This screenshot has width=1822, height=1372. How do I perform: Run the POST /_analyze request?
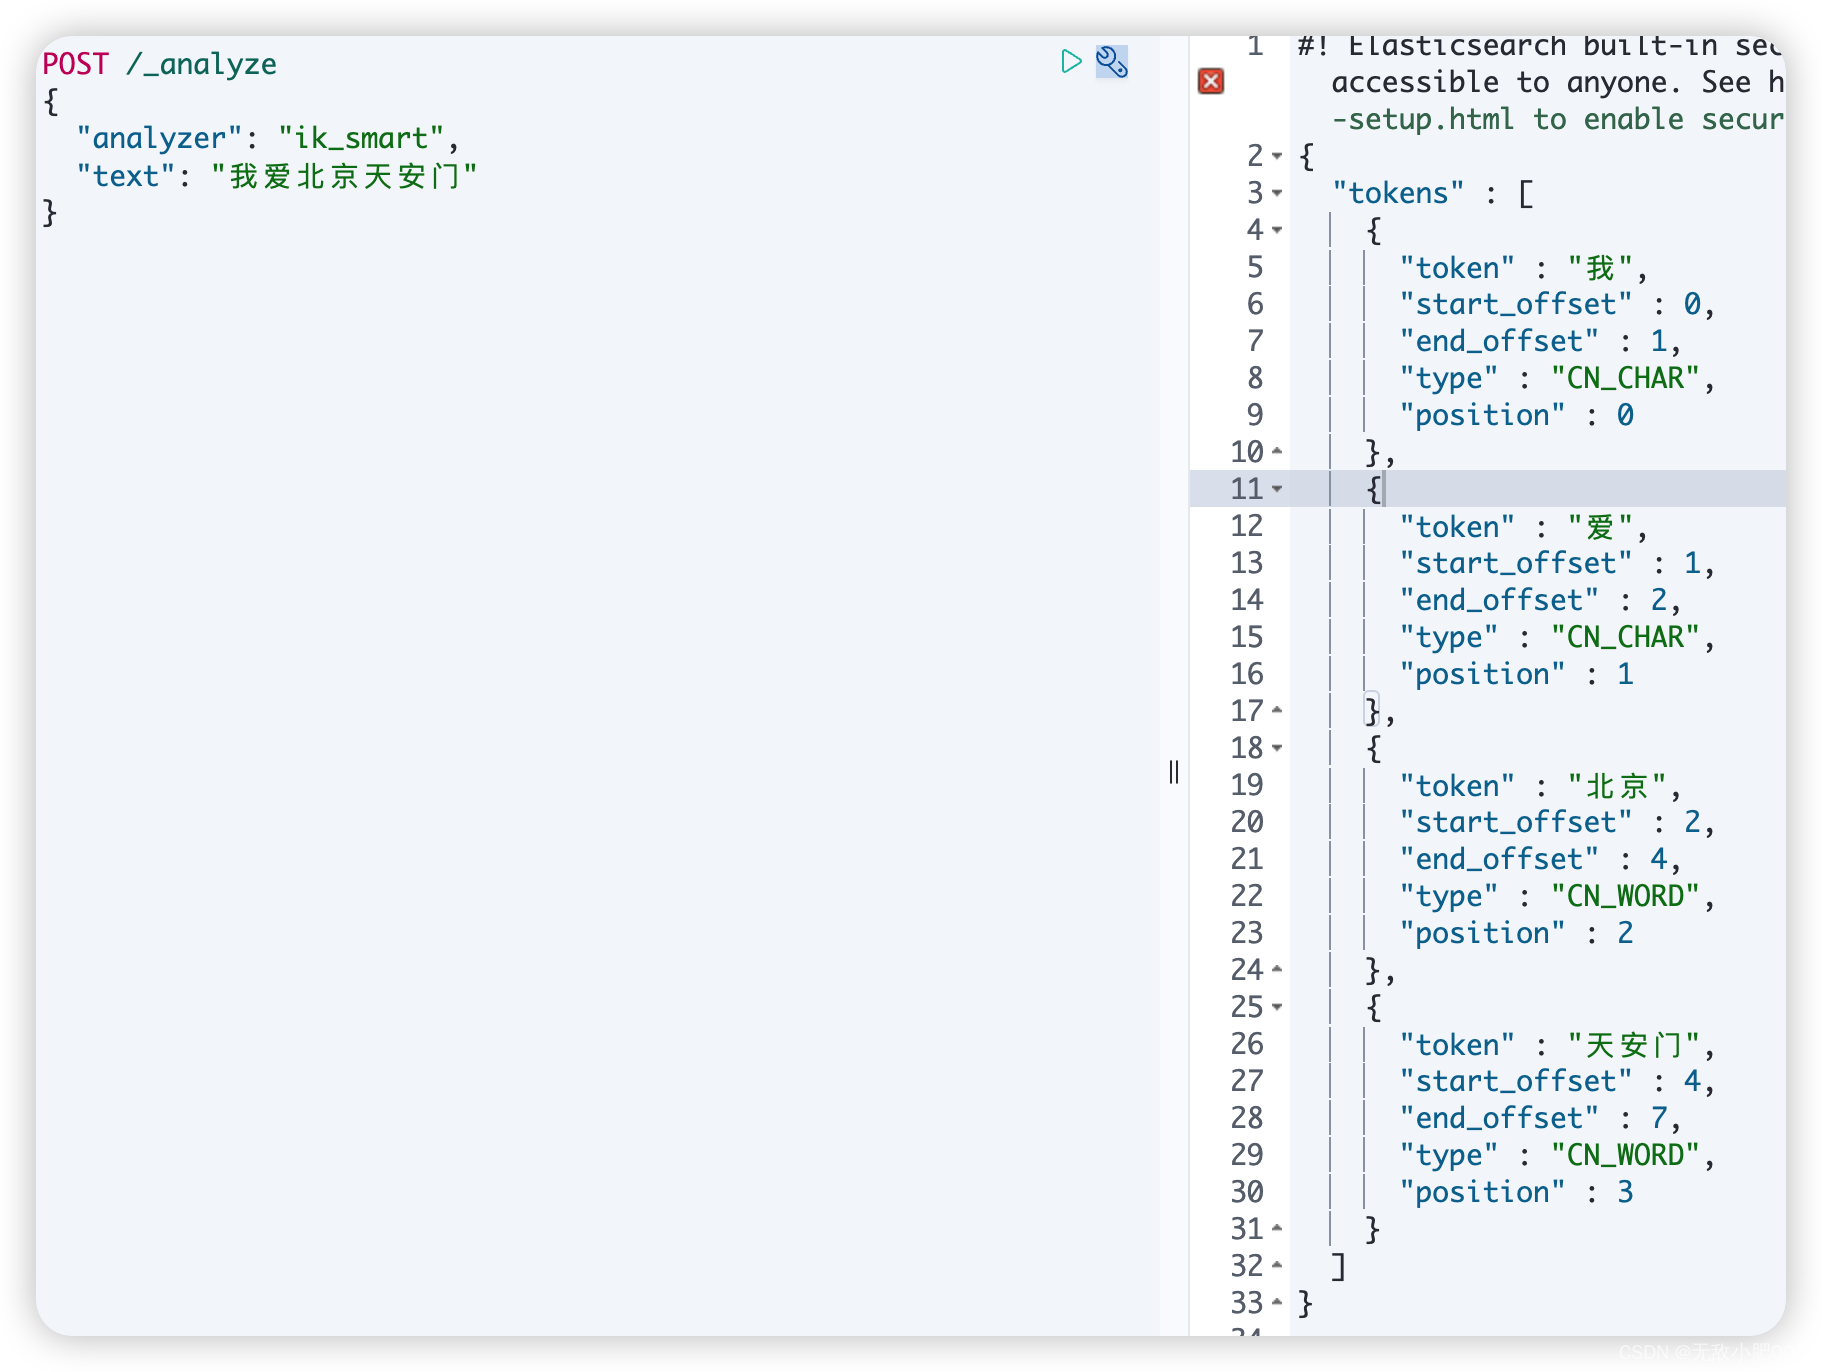[1071, 62]
